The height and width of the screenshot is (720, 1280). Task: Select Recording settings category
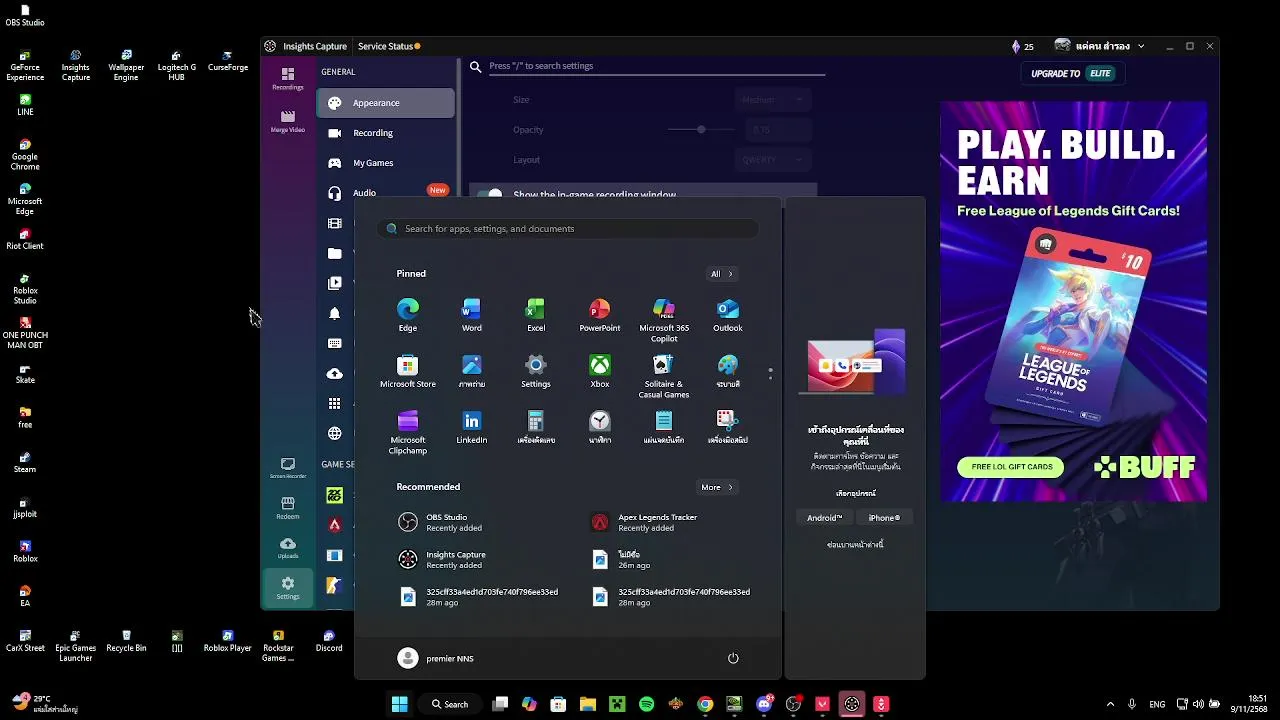tap(386, 133)
